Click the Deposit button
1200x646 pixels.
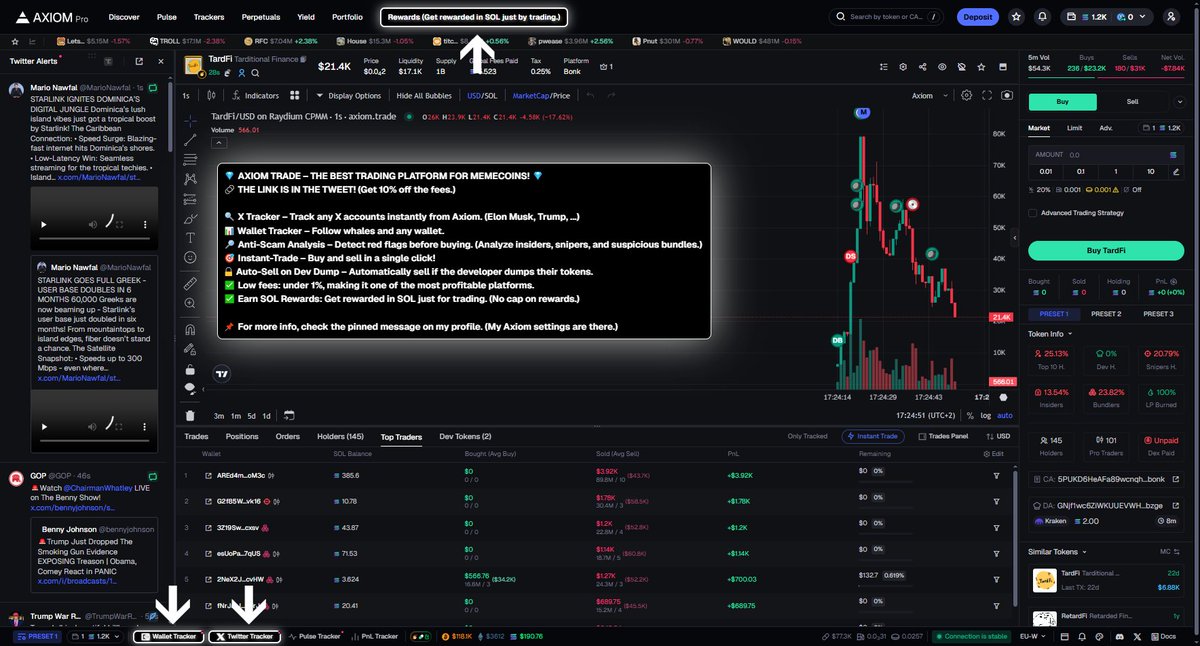977,17
